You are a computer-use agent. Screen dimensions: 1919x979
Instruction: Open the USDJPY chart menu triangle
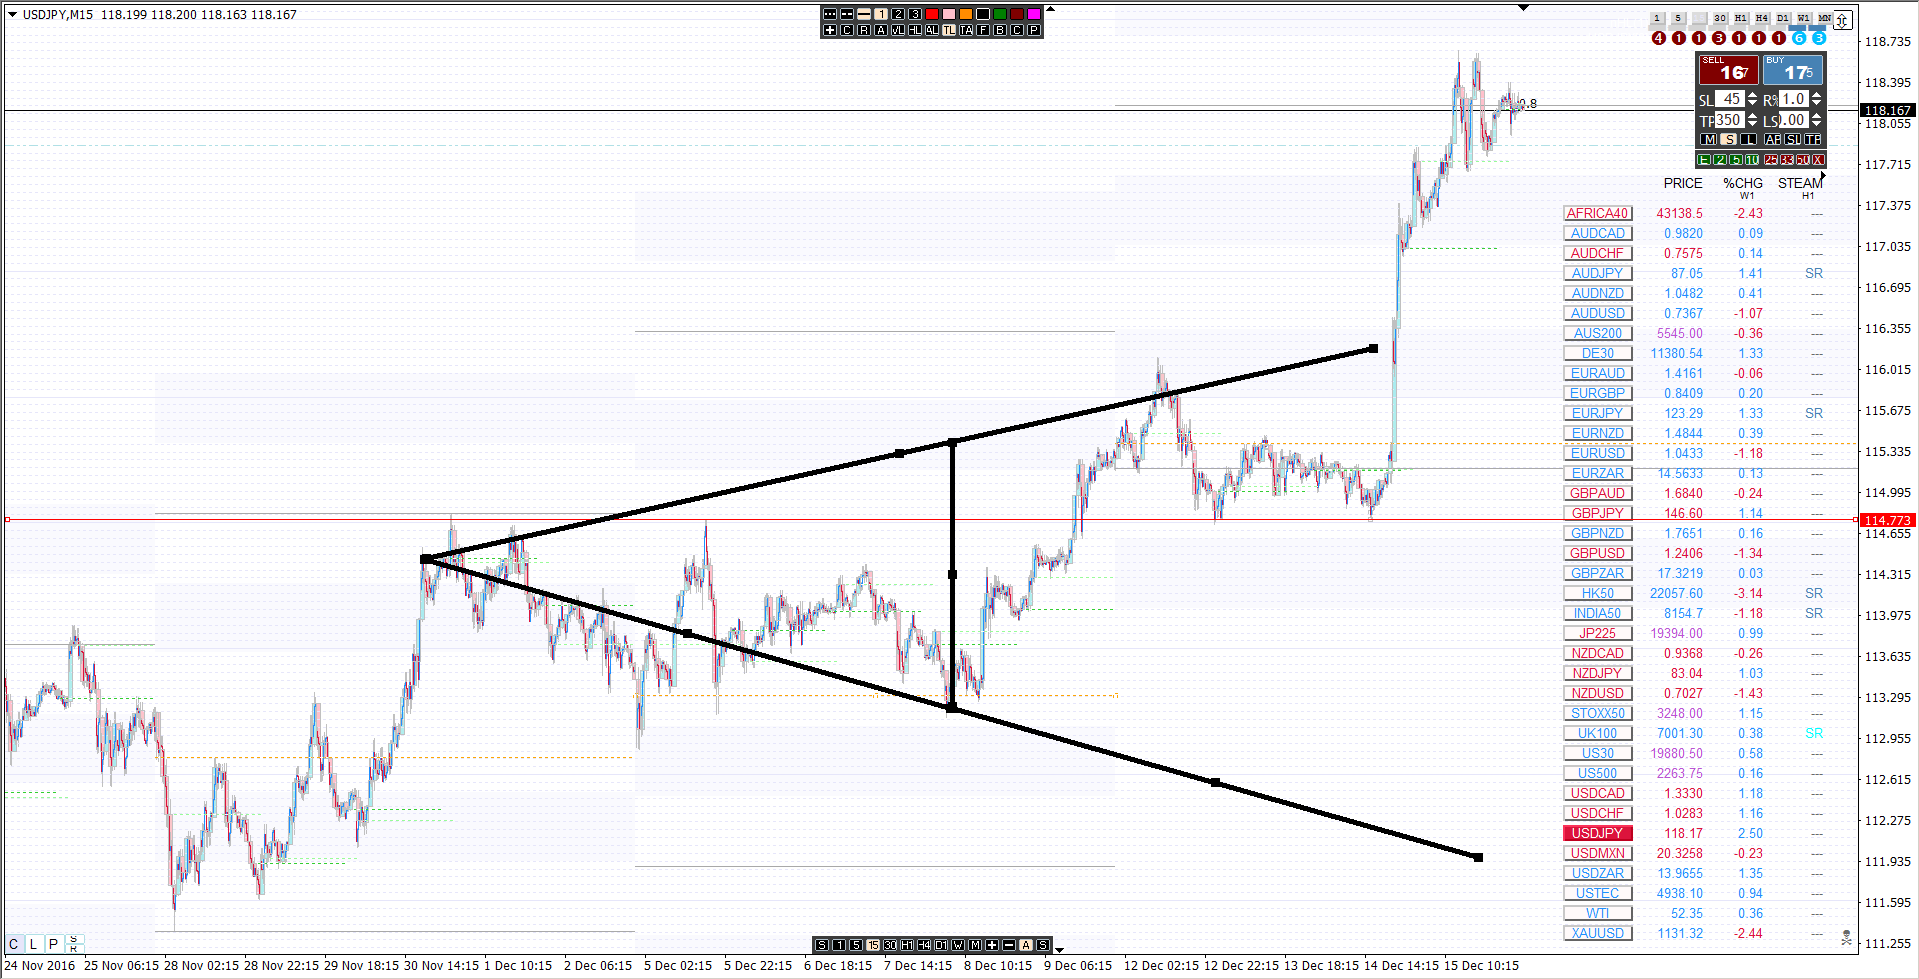[12, 14]
